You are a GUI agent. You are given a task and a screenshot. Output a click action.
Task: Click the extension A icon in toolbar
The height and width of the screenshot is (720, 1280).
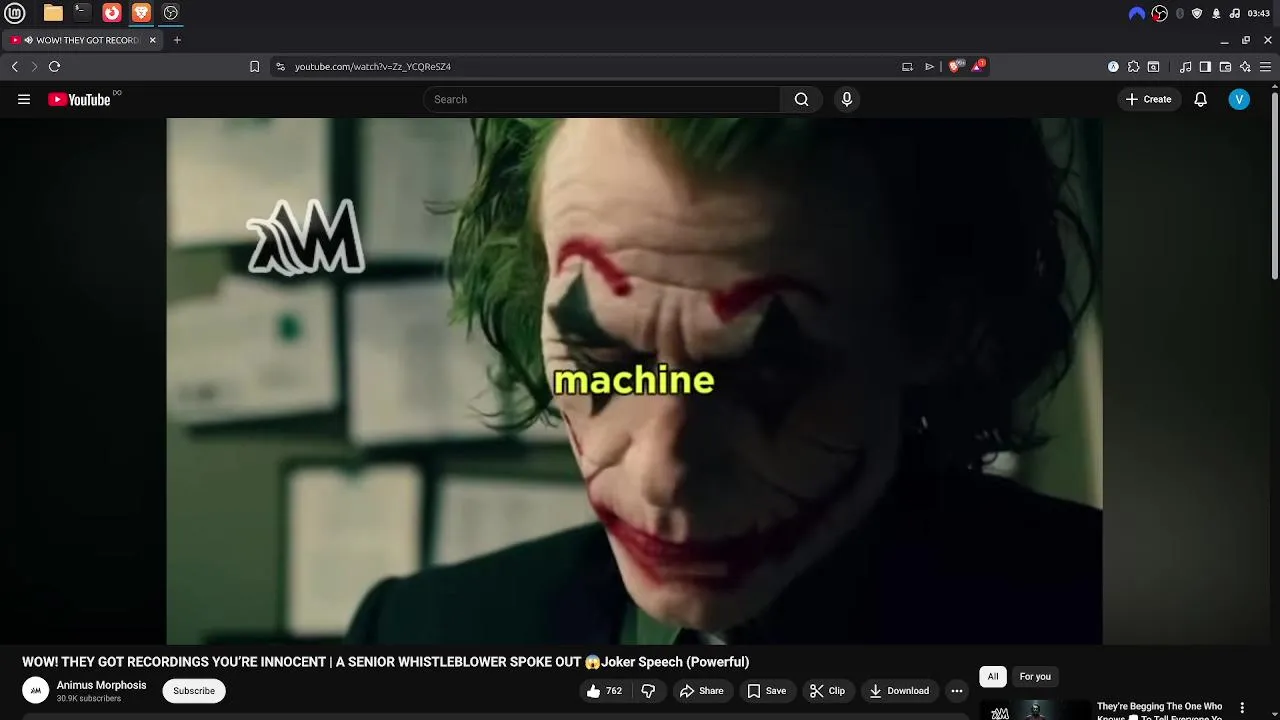point(1113,66)
